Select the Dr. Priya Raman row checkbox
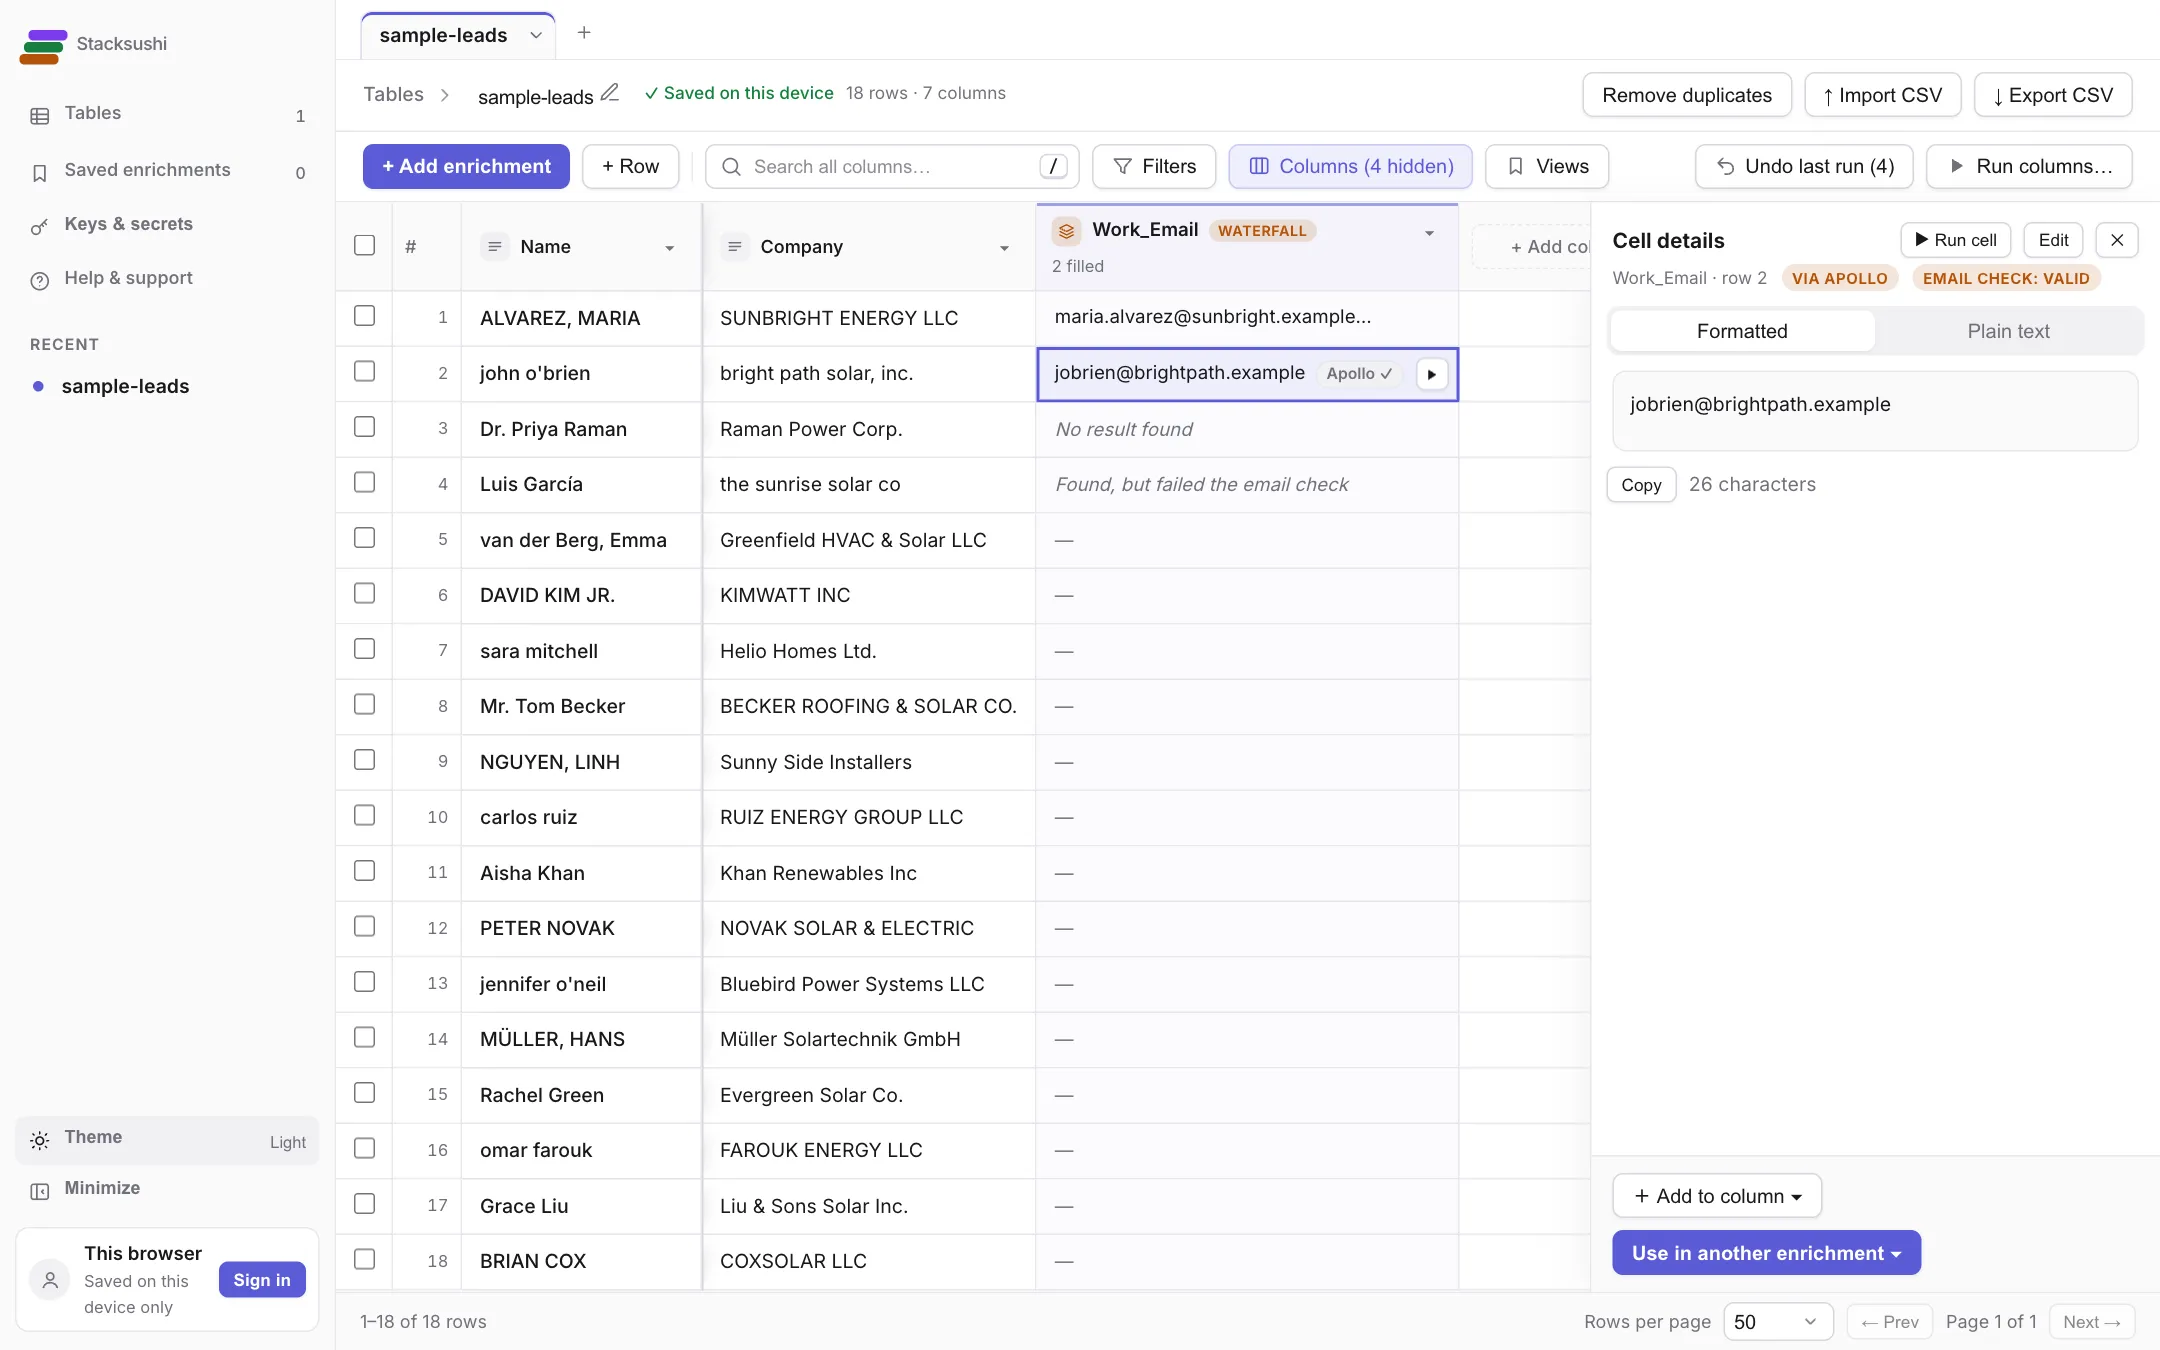 [x=365, y=427]
